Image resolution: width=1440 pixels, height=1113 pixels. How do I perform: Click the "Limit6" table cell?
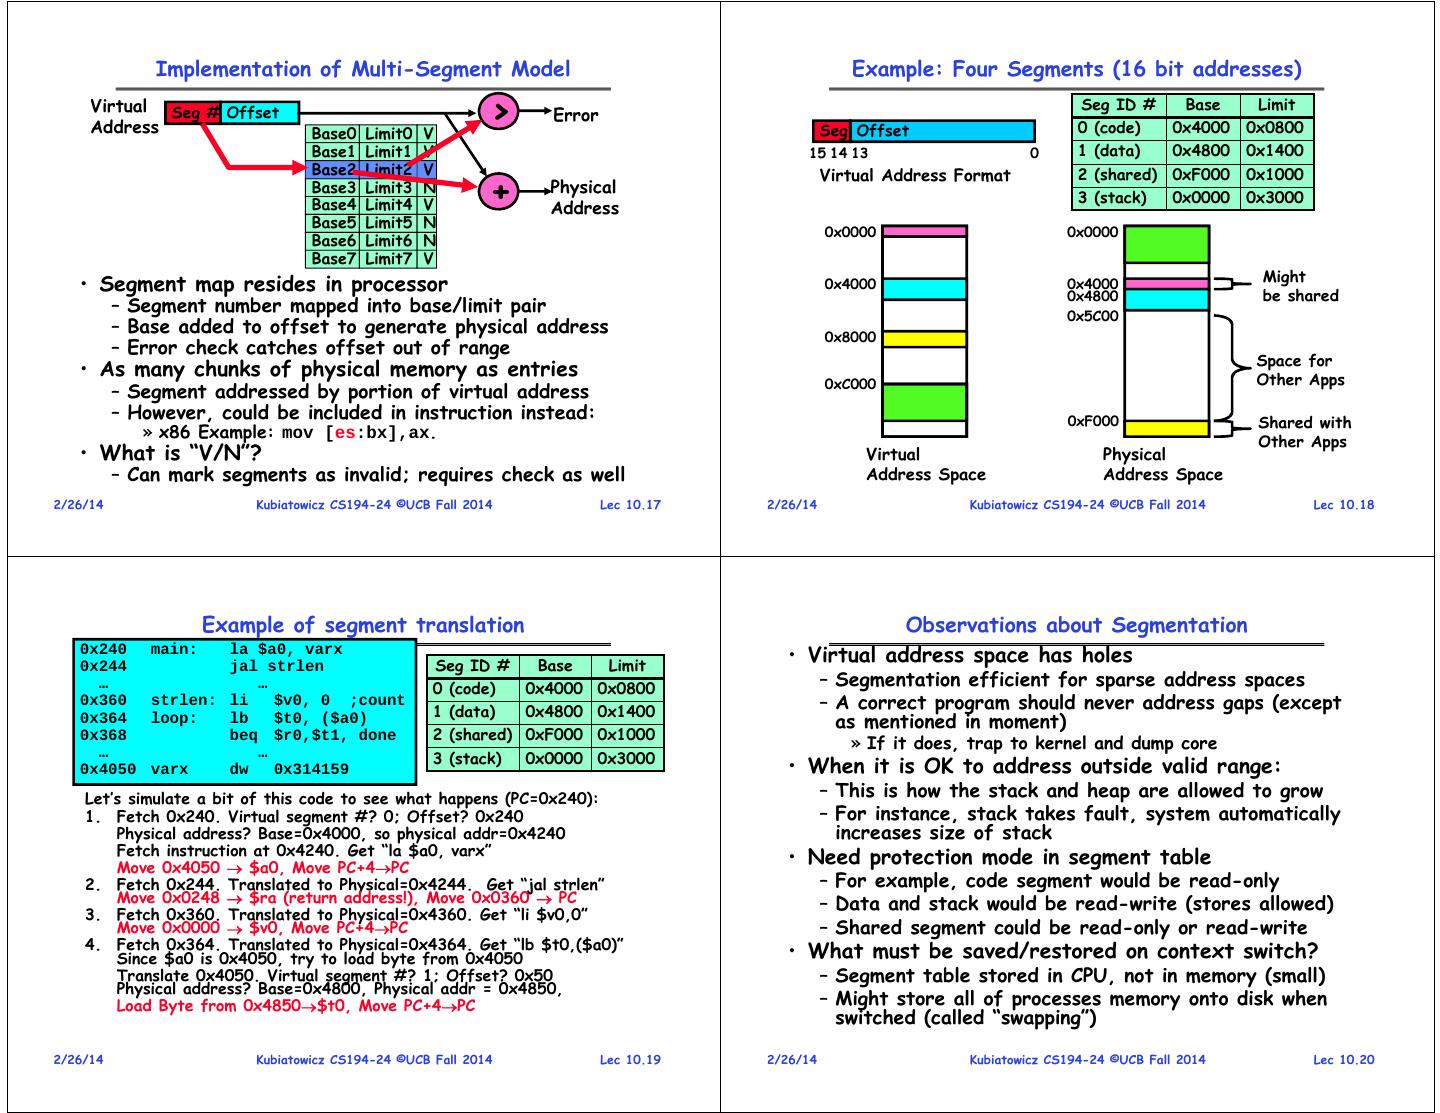point(389,241)
